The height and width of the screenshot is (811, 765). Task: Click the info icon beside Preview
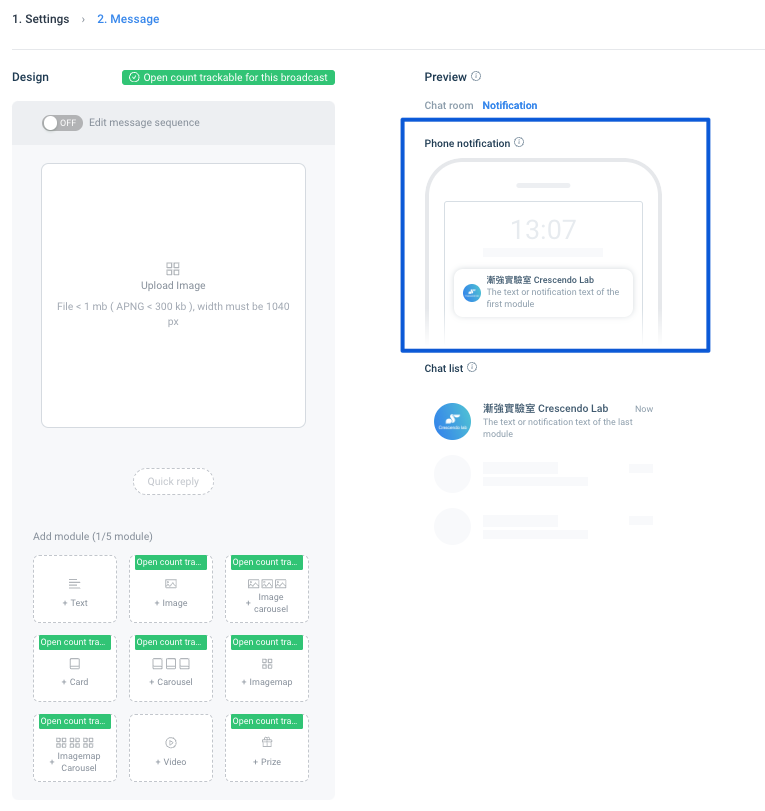tap(476, 76)
